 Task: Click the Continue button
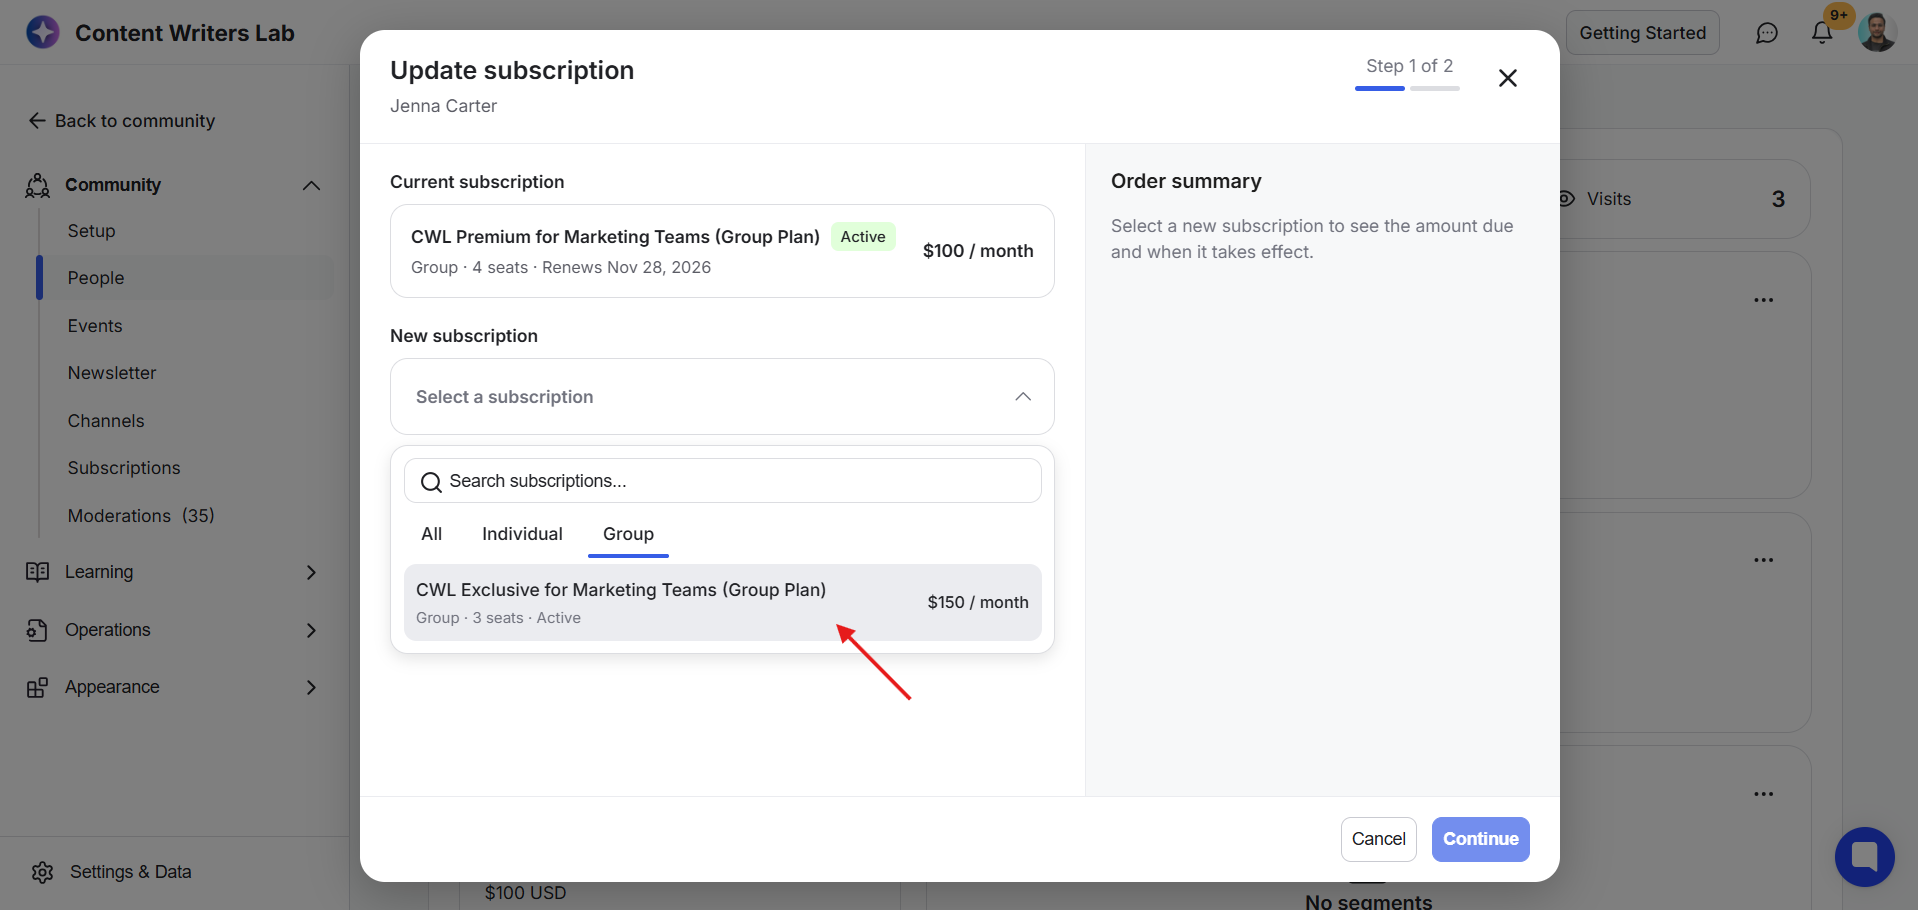click(1480, 839)
